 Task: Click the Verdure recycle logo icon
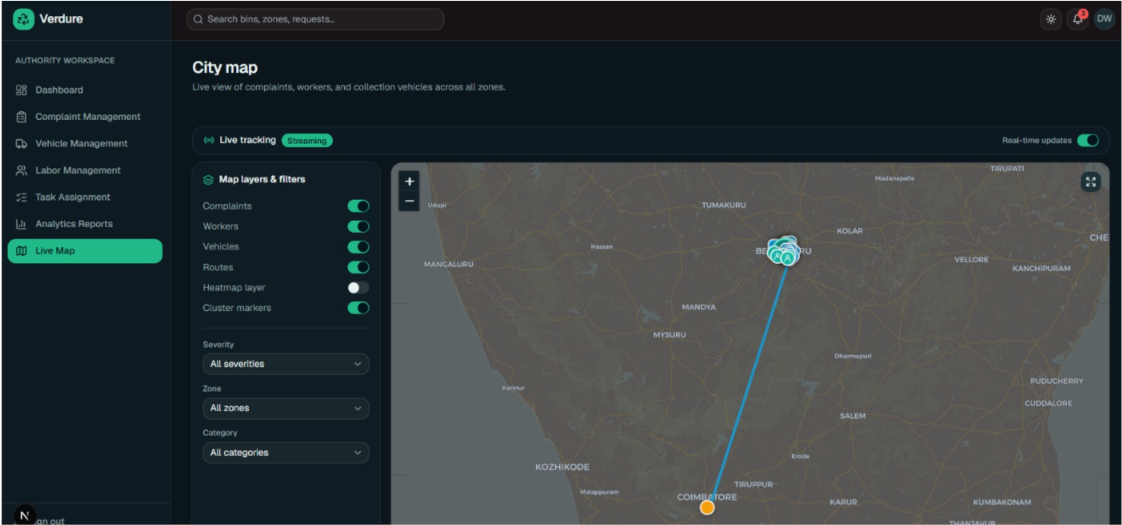click(x=24, y=19)
